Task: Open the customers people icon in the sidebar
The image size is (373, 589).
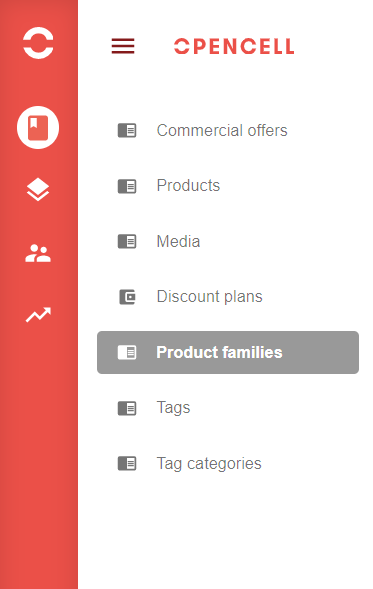Action: click(38, 253)
